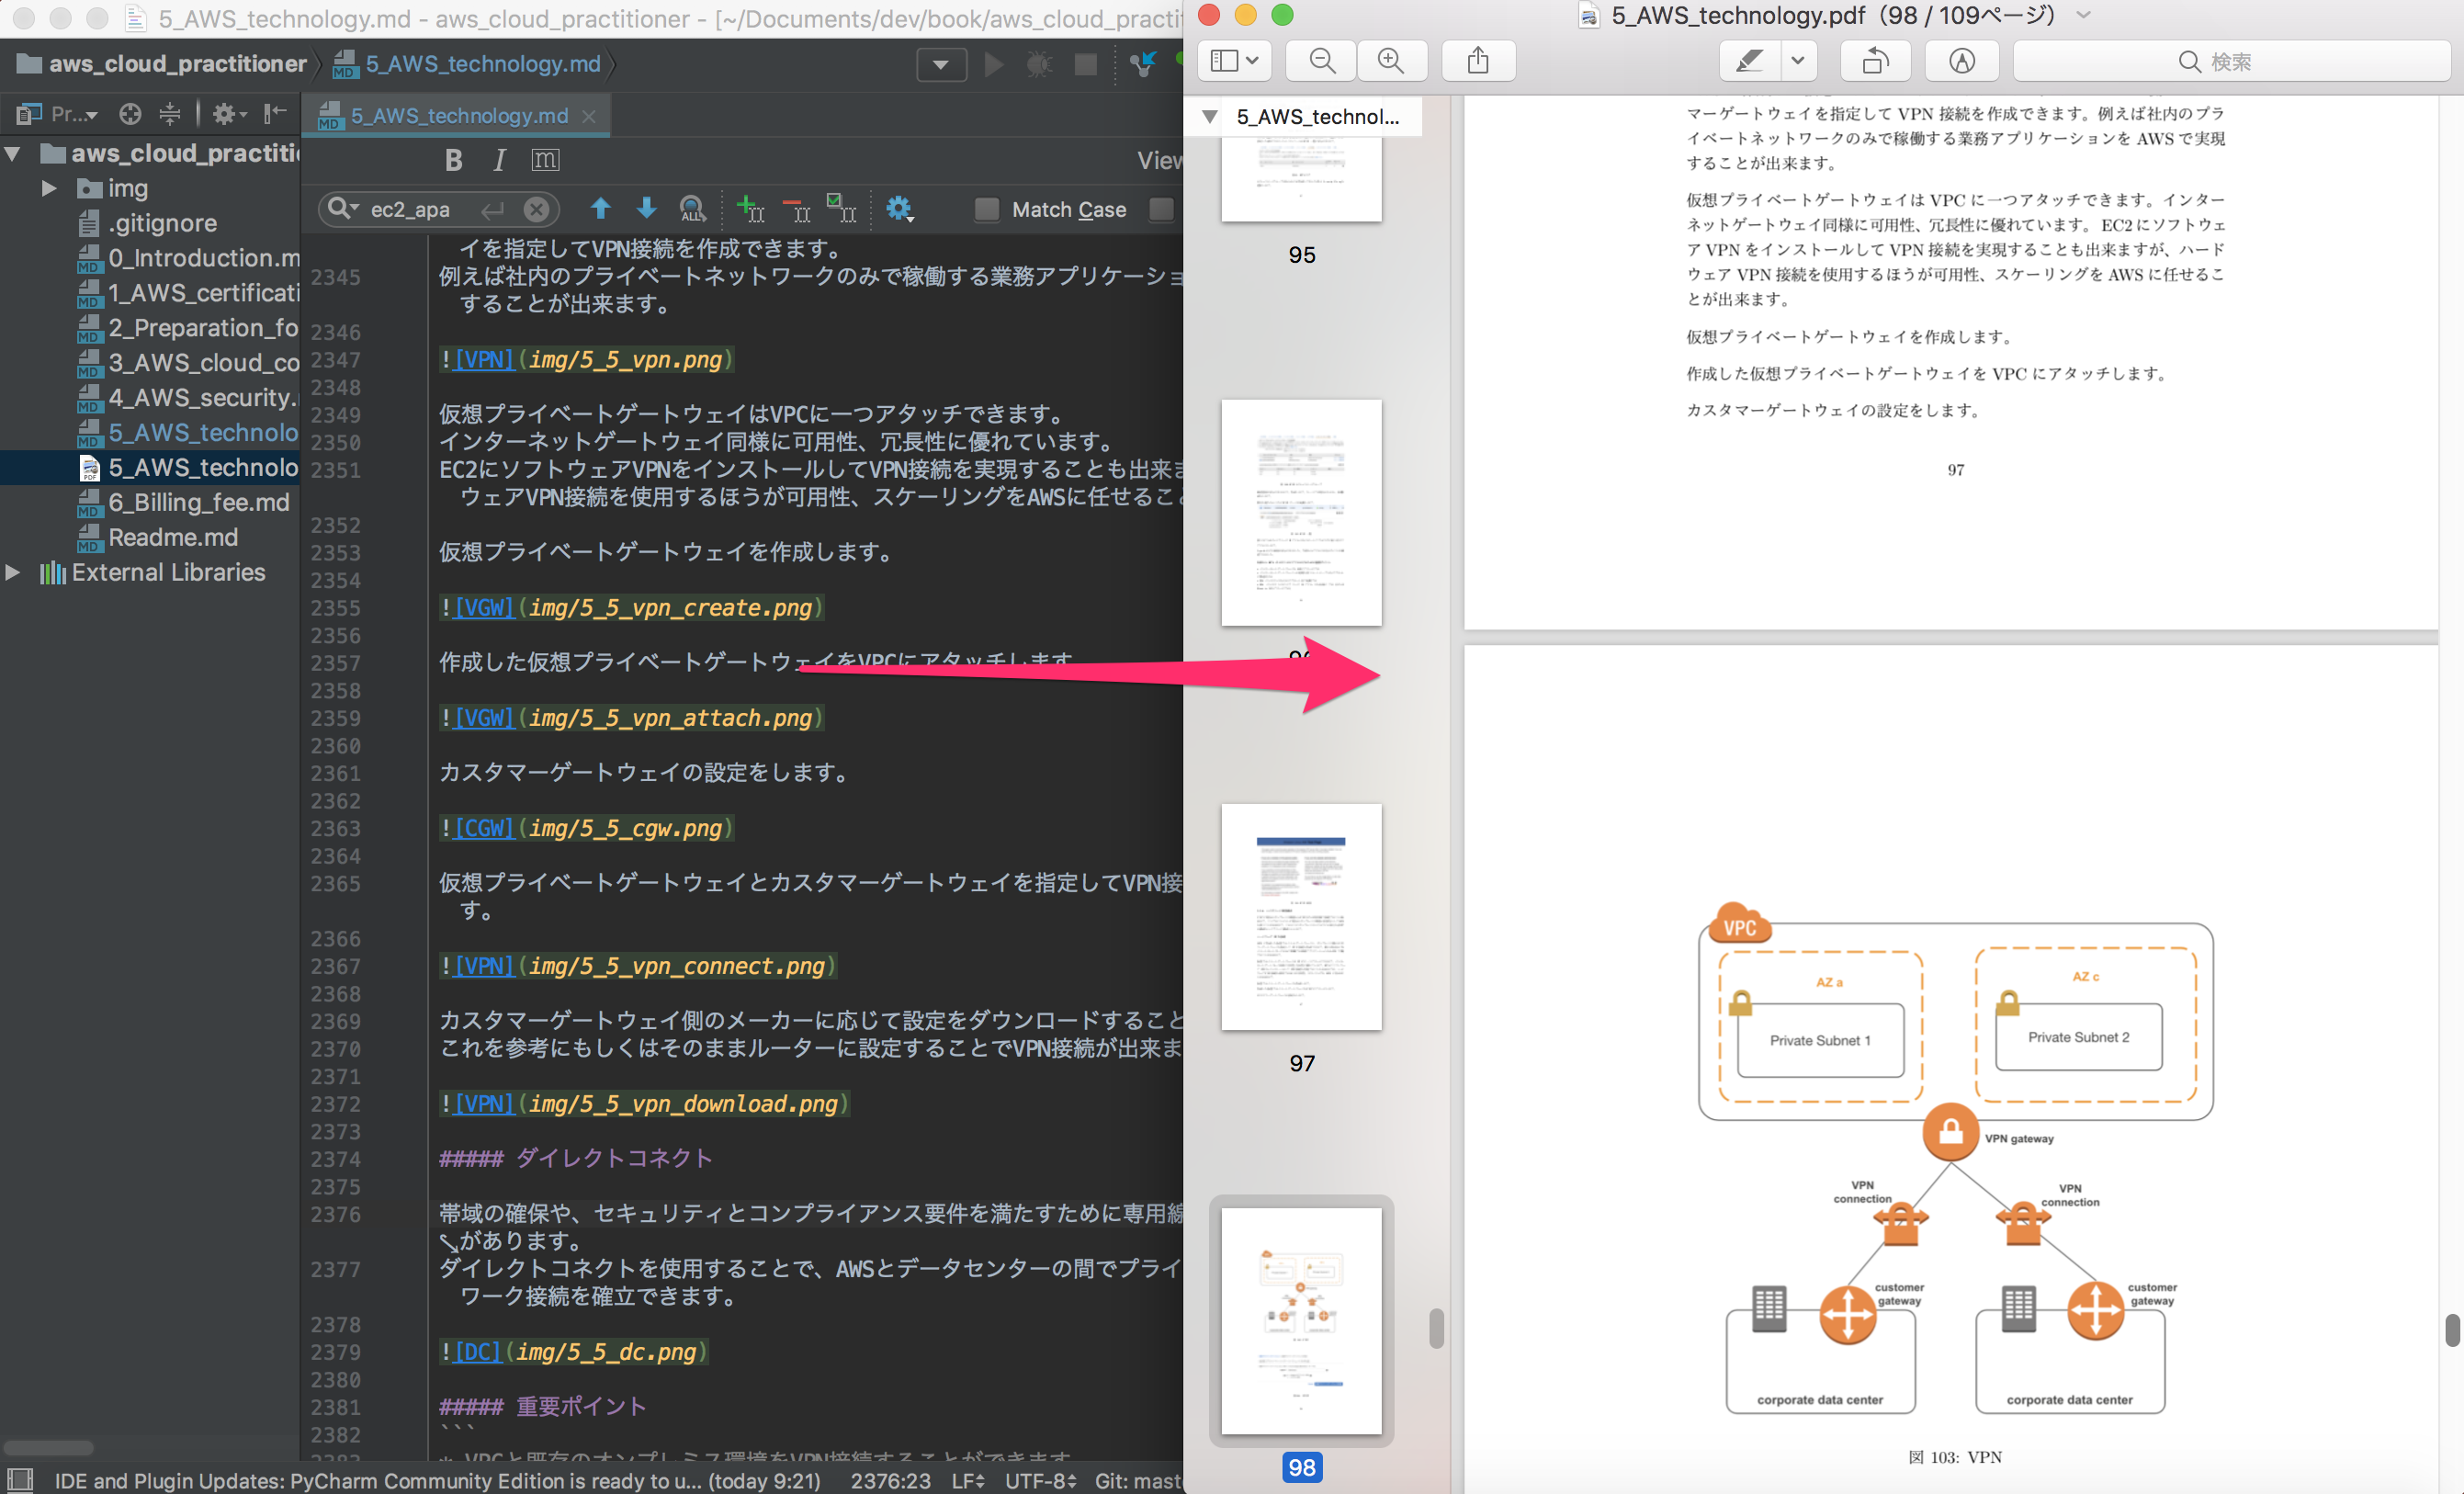Image resolution: width=2464 pixels, height=1494 pixels.
Task: Click monospace code formatting icon
Action: point(545,160)
